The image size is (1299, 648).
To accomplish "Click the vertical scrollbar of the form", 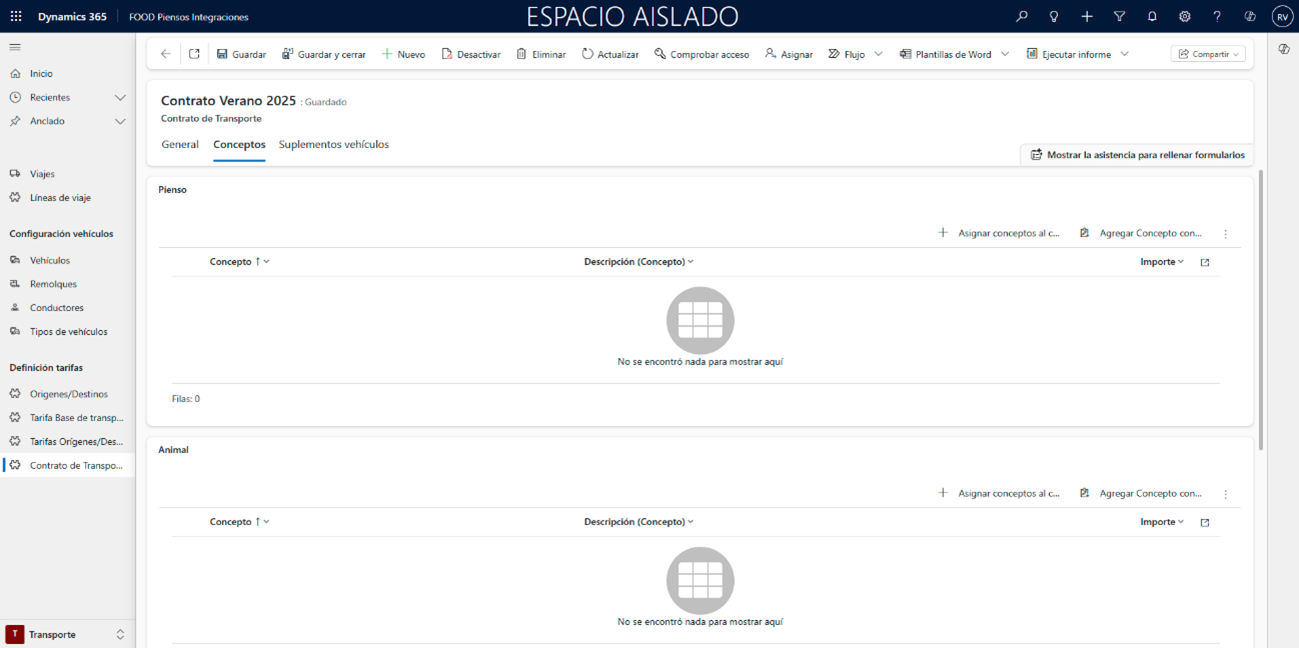I will (1260, 310).
